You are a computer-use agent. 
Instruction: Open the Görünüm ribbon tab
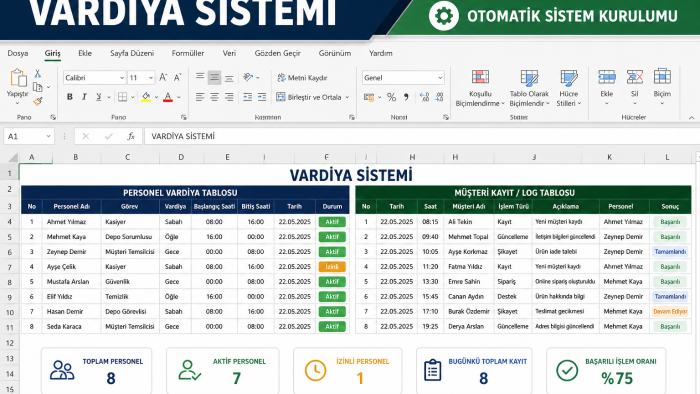pyautogui.click(x=335, y=53)
